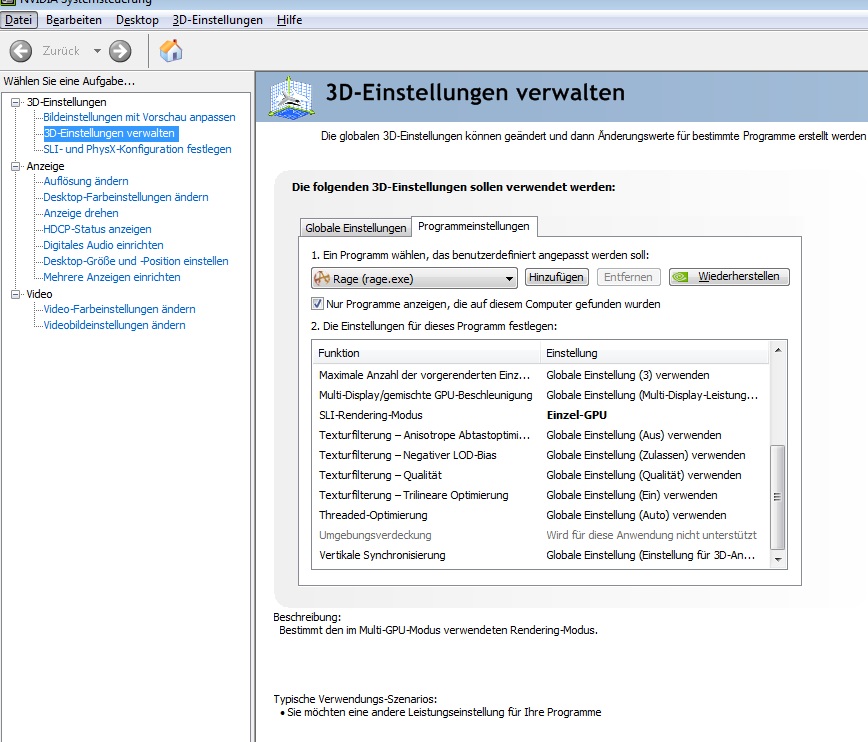Click the scroll up arrow of settings list
Image resolution: width=868 pixels, height=742 pixels.
(778, 350)
